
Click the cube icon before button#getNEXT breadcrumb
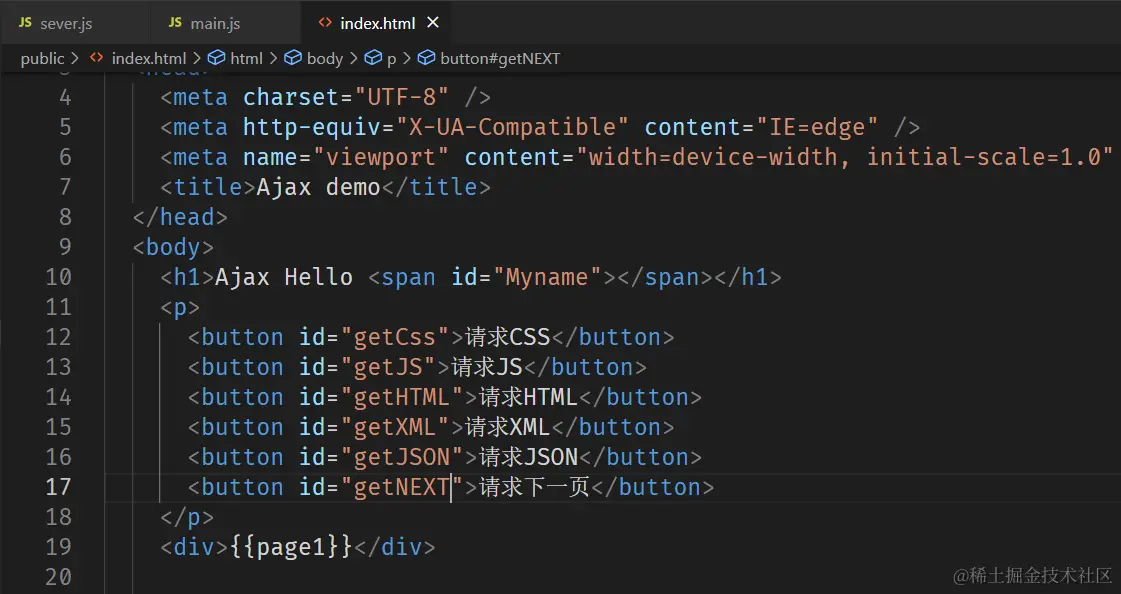pos(426,58)
